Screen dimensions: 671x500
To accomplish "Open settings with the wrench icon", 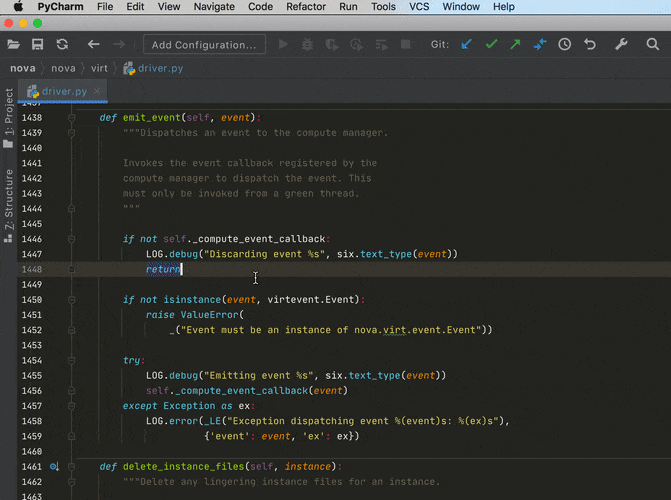I will click(621, 44).
